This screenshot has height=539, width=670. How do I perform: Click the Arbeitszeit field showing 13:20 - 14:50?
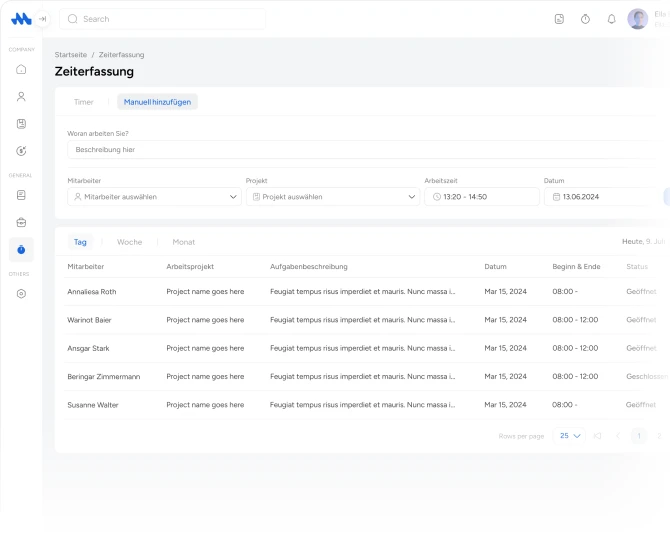[x=481, y=197]
